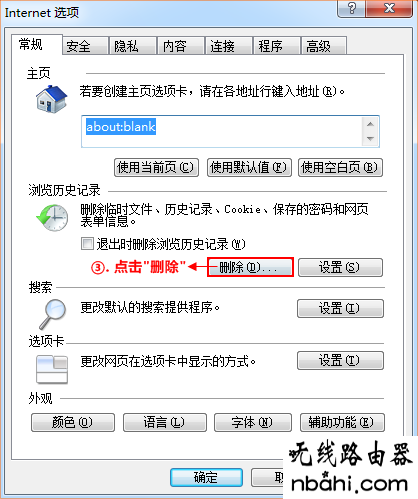Viewport: 418px width, 499px height.
Task: Click the 字体(N) button
Action: click(253, 423)
